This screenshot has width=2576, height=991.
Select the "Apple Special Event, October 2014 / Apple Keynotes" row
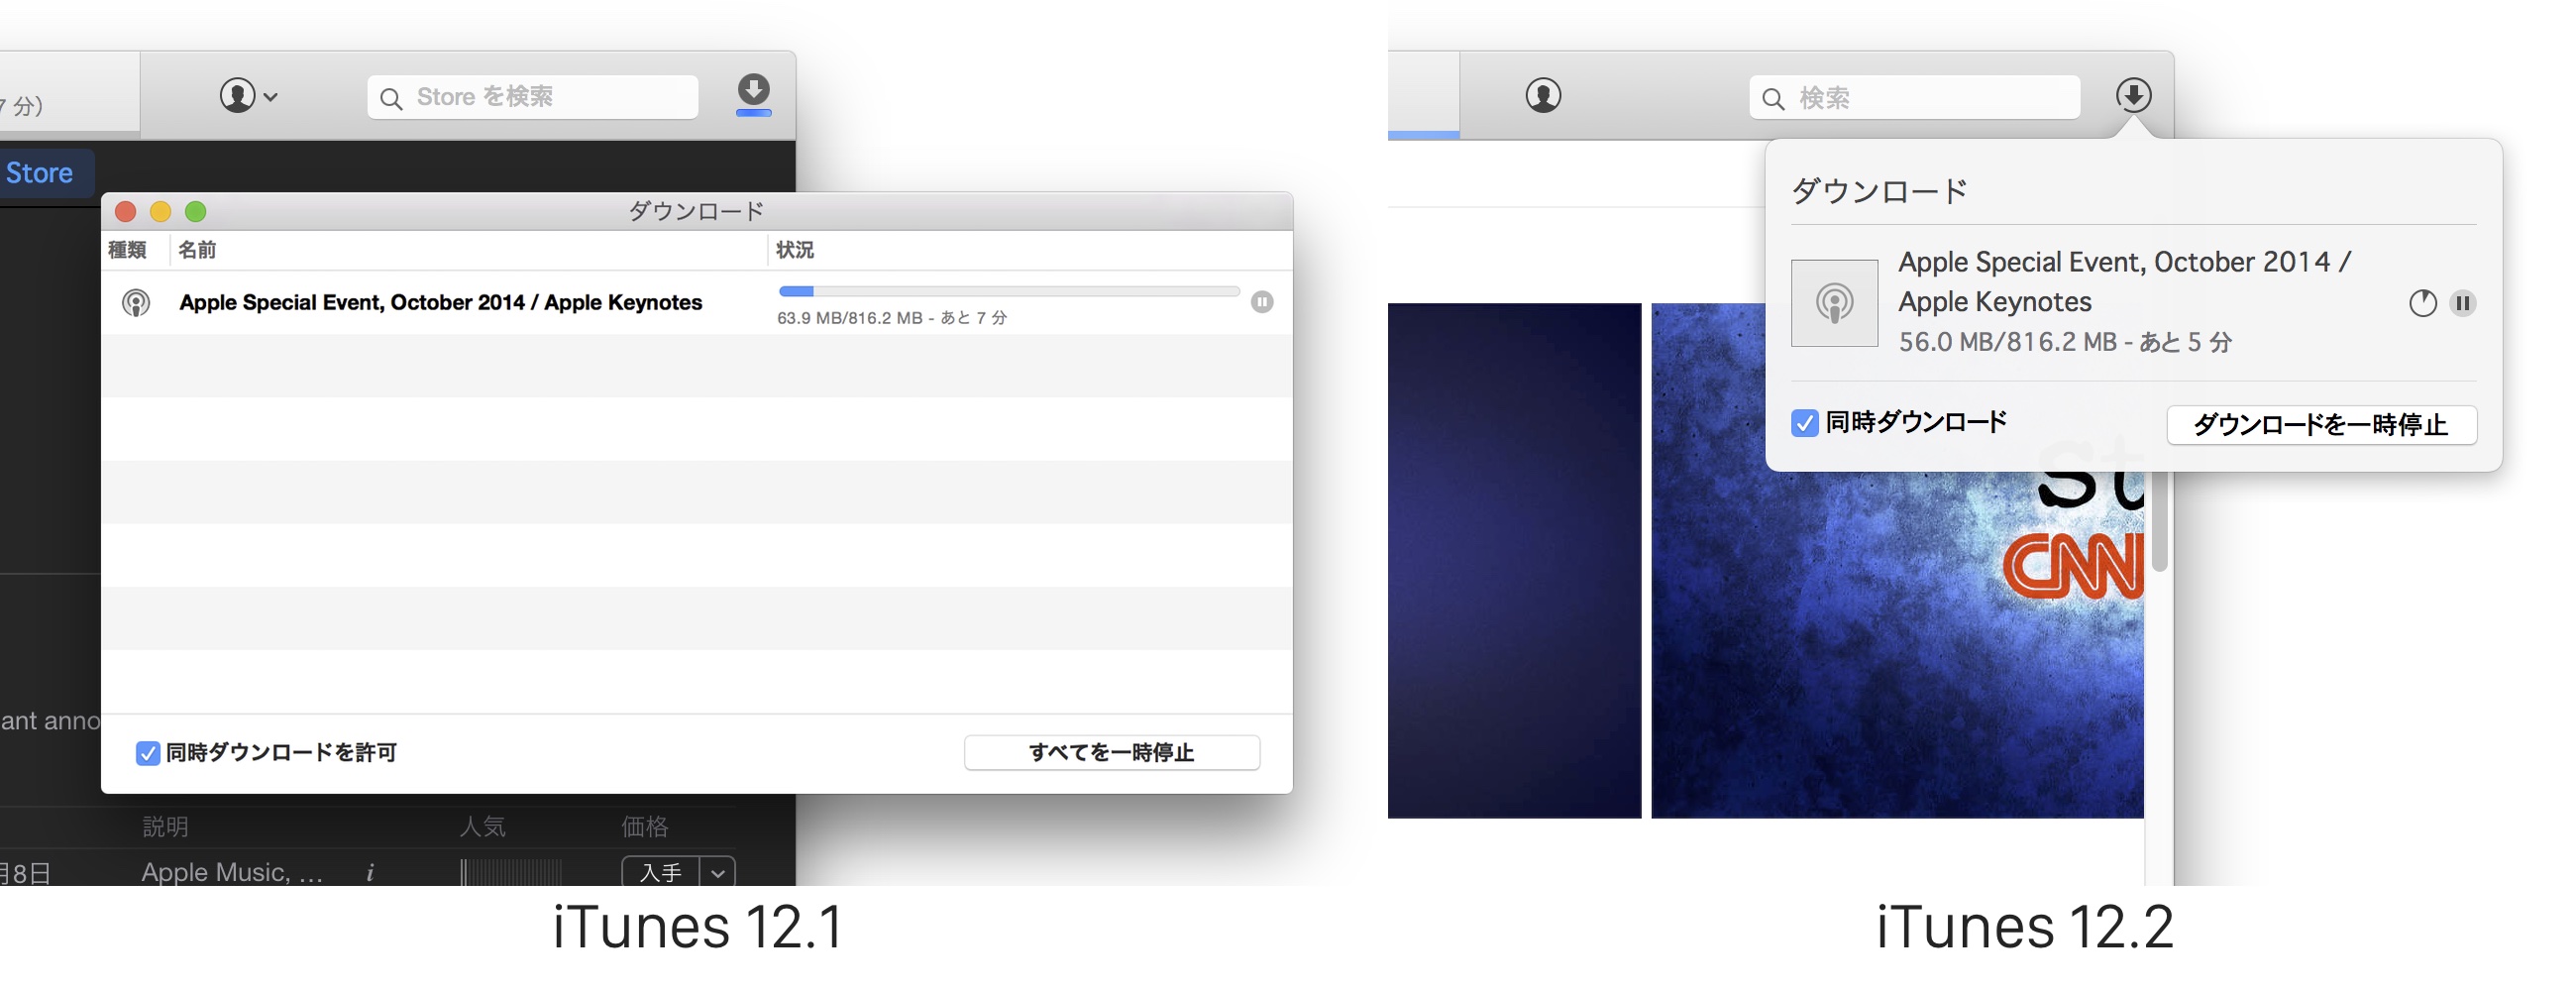point(697,303)
